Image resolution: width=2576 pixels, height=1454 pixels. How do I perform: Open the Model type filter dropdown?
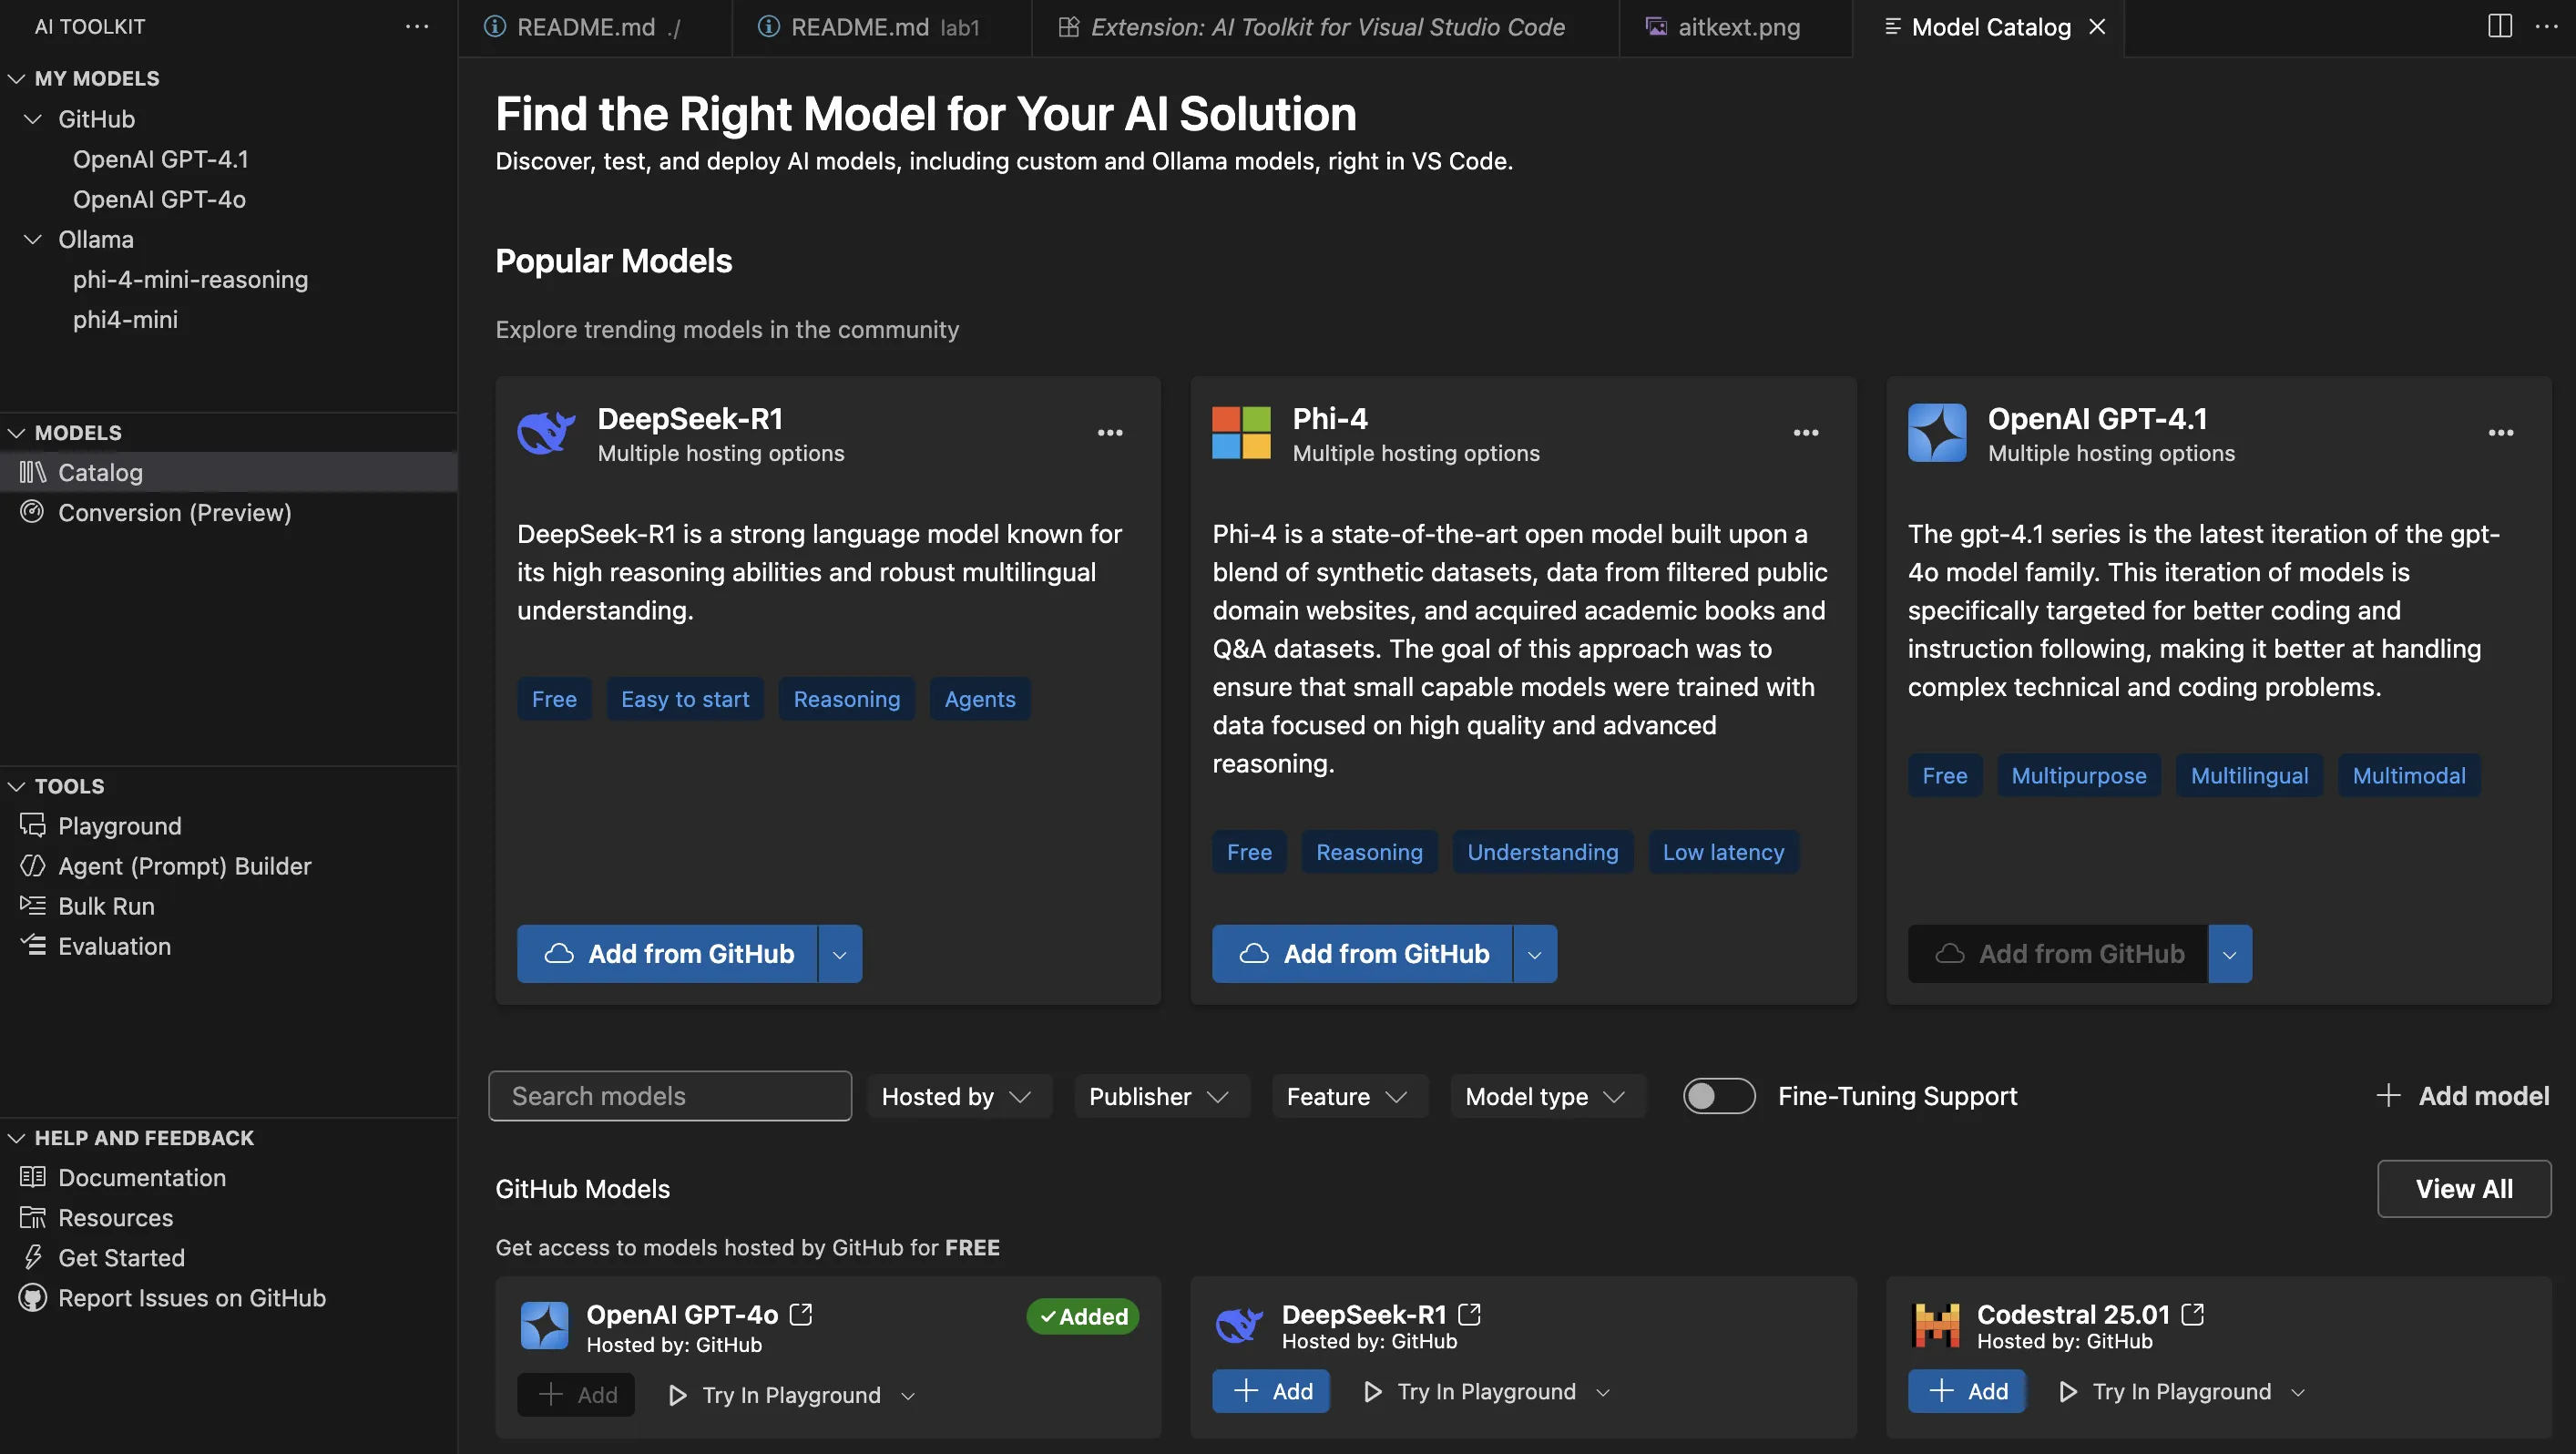pos(1547,1096)
